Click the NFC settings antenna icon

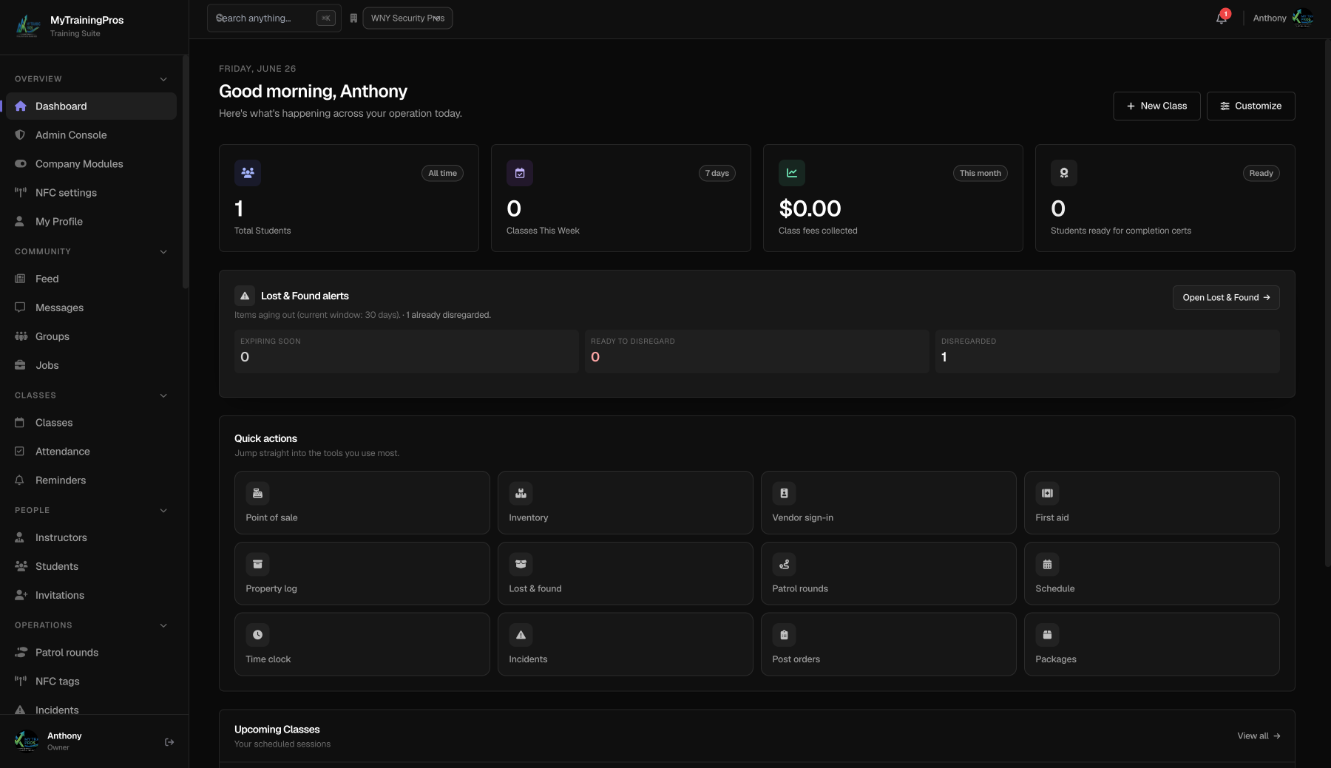20,193
